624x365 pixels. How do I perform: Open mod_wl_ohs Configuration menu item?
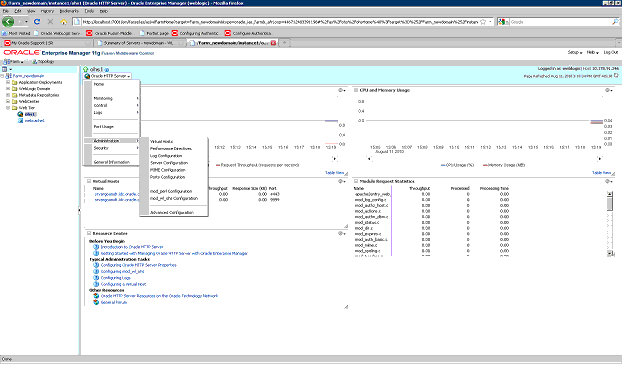point(174,199)
